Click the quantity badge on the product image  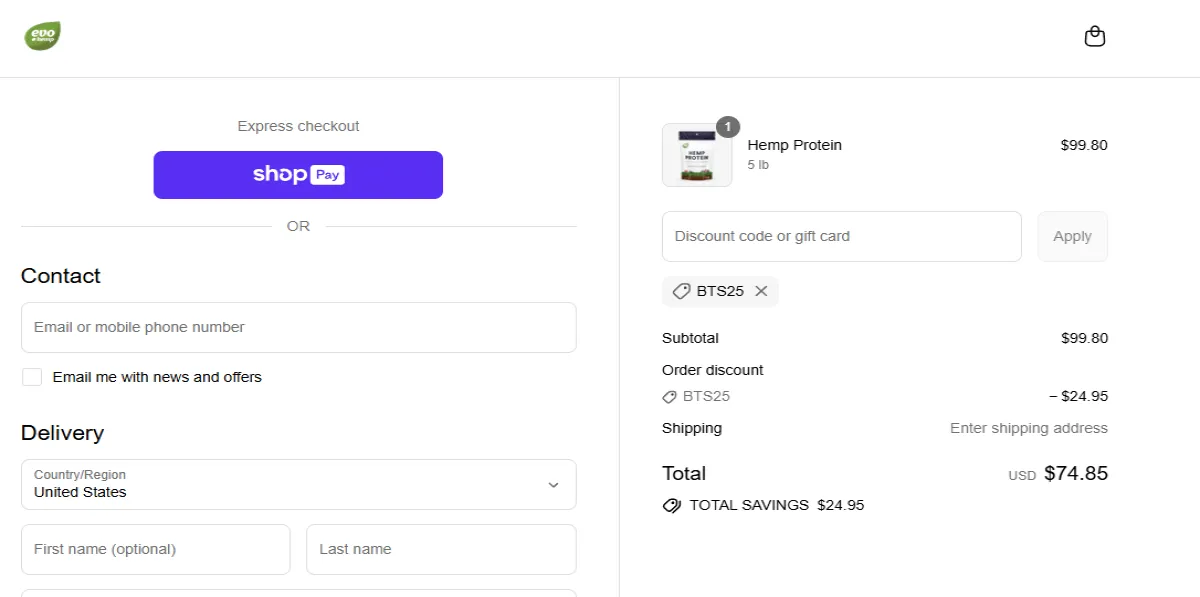(x=727, y=127)
